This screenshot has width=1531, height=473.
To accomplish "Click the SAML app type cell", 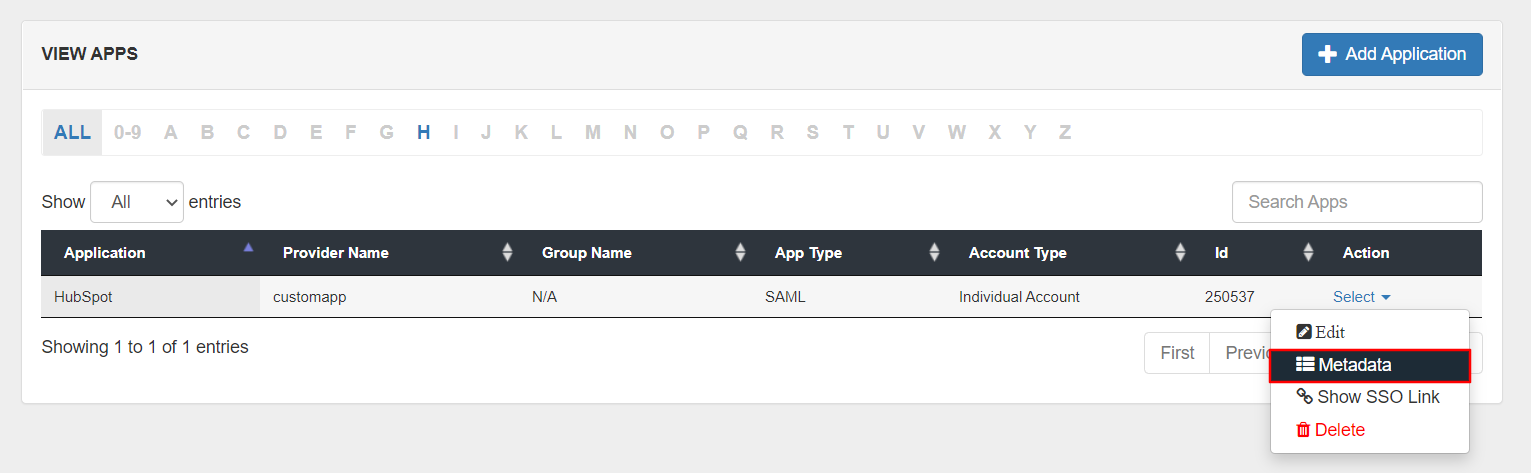I will (849, 297).
